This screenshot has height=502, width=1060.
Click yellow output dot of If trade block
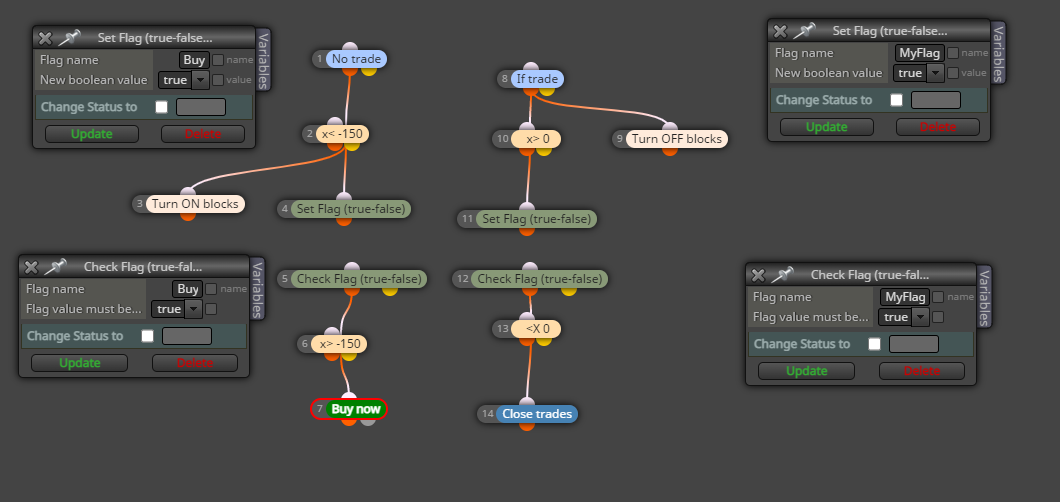click(547, 89)
